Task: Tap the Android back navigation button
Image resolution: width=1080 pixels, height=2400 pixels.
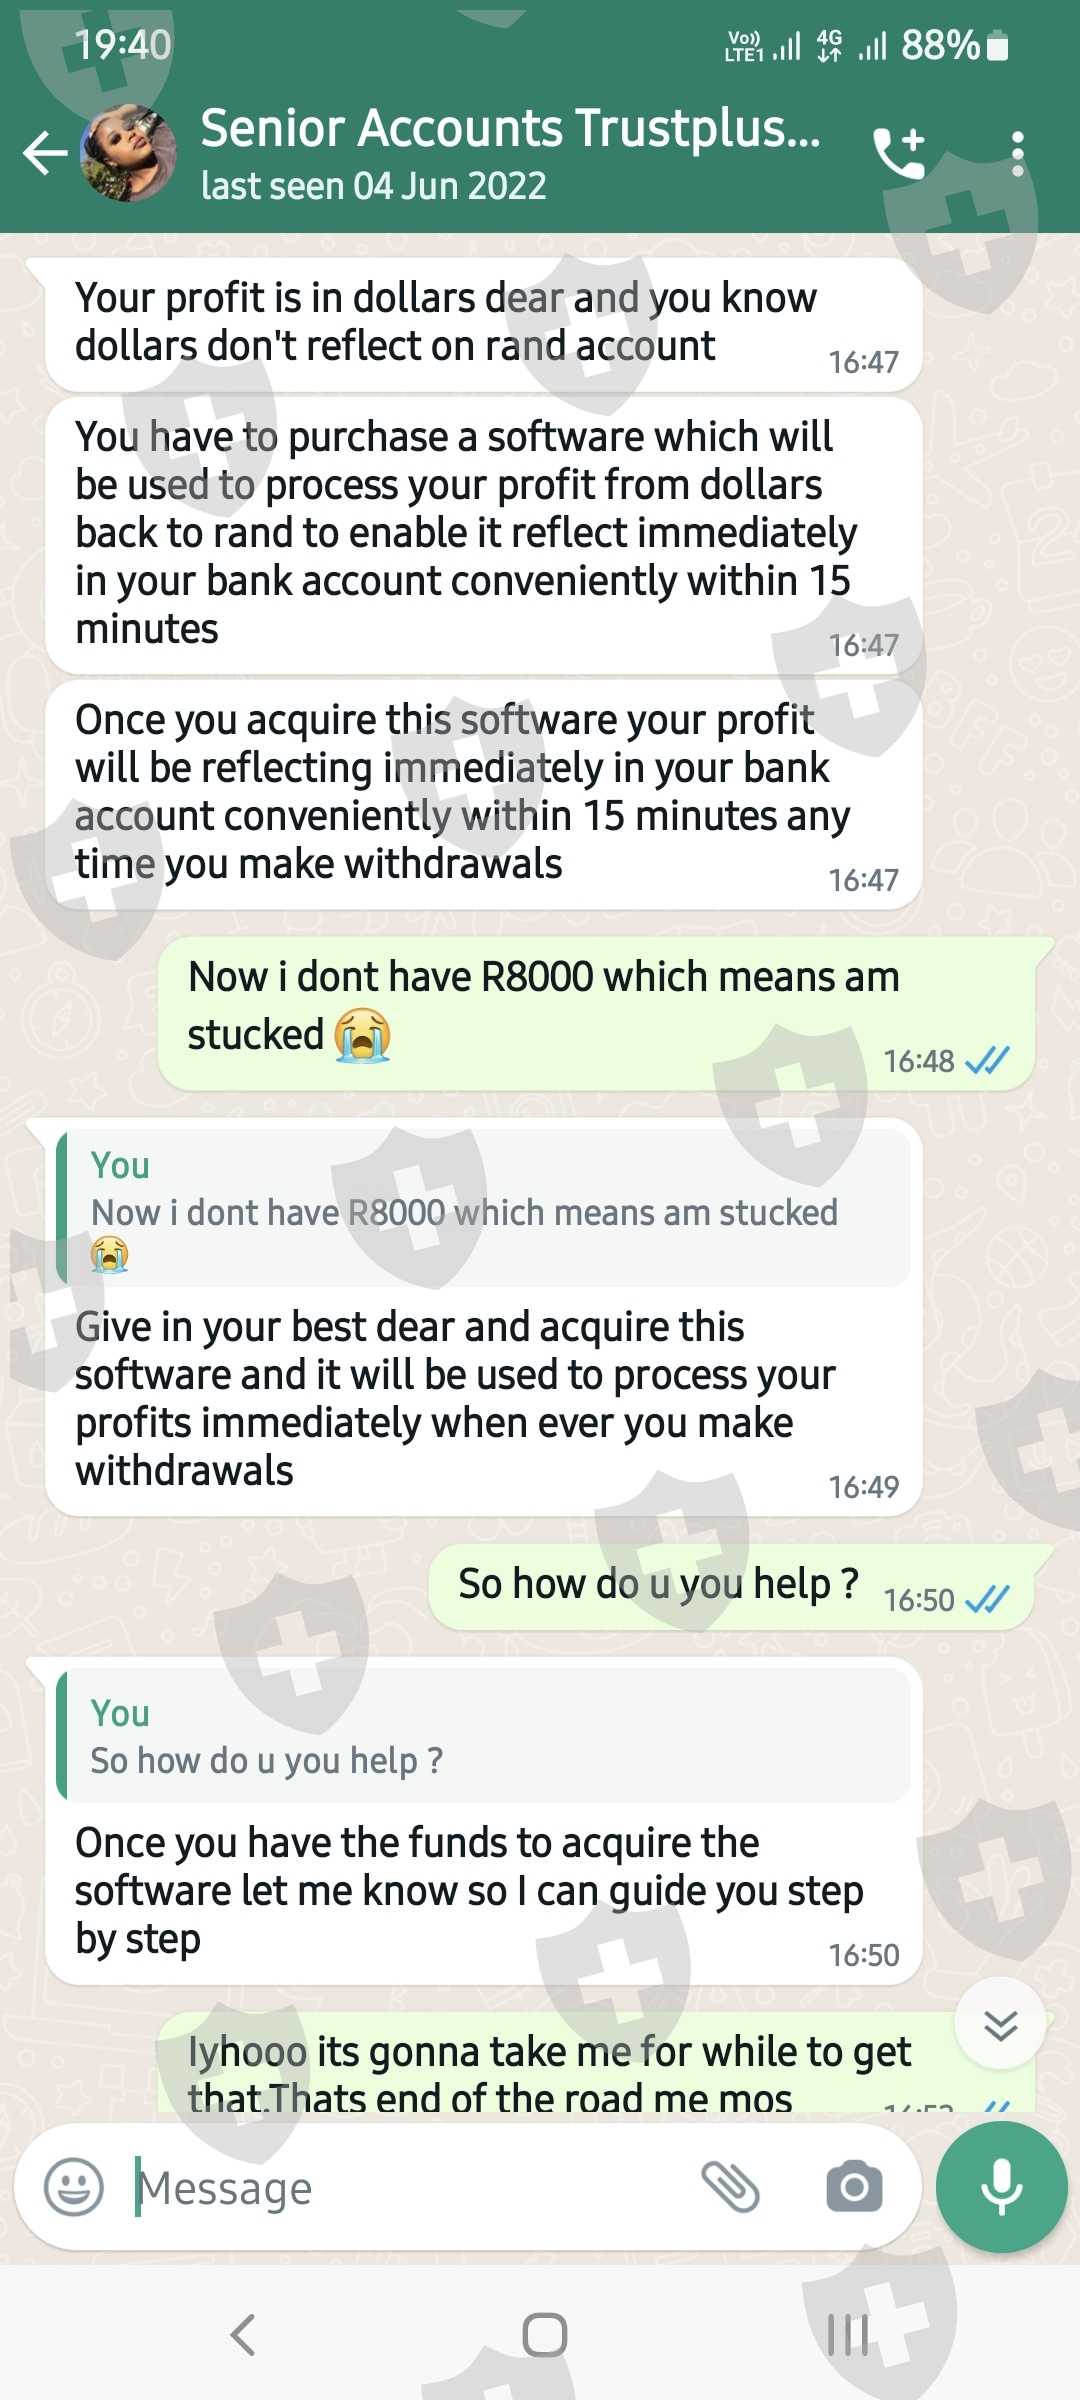Action: click(x=243, y=2335)
